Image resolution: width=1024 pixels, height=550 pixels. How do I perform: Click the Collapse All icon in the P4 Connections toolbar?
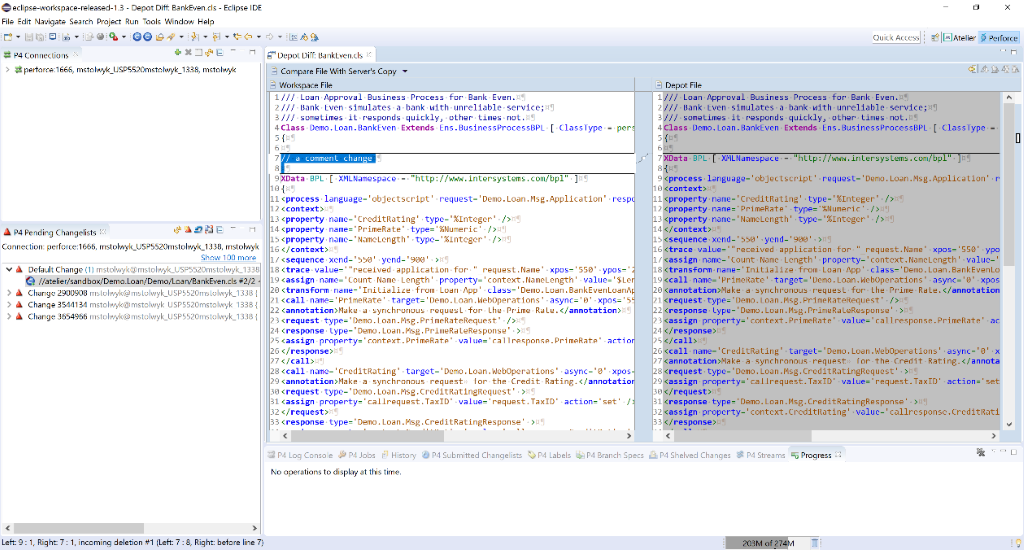tap(219, 52)
